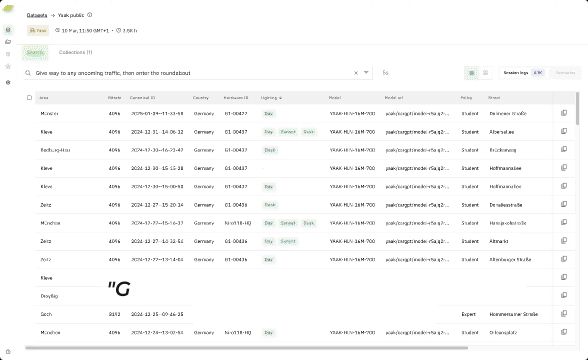Click the Street column header

pyautogui.click(x=494, y=98)
